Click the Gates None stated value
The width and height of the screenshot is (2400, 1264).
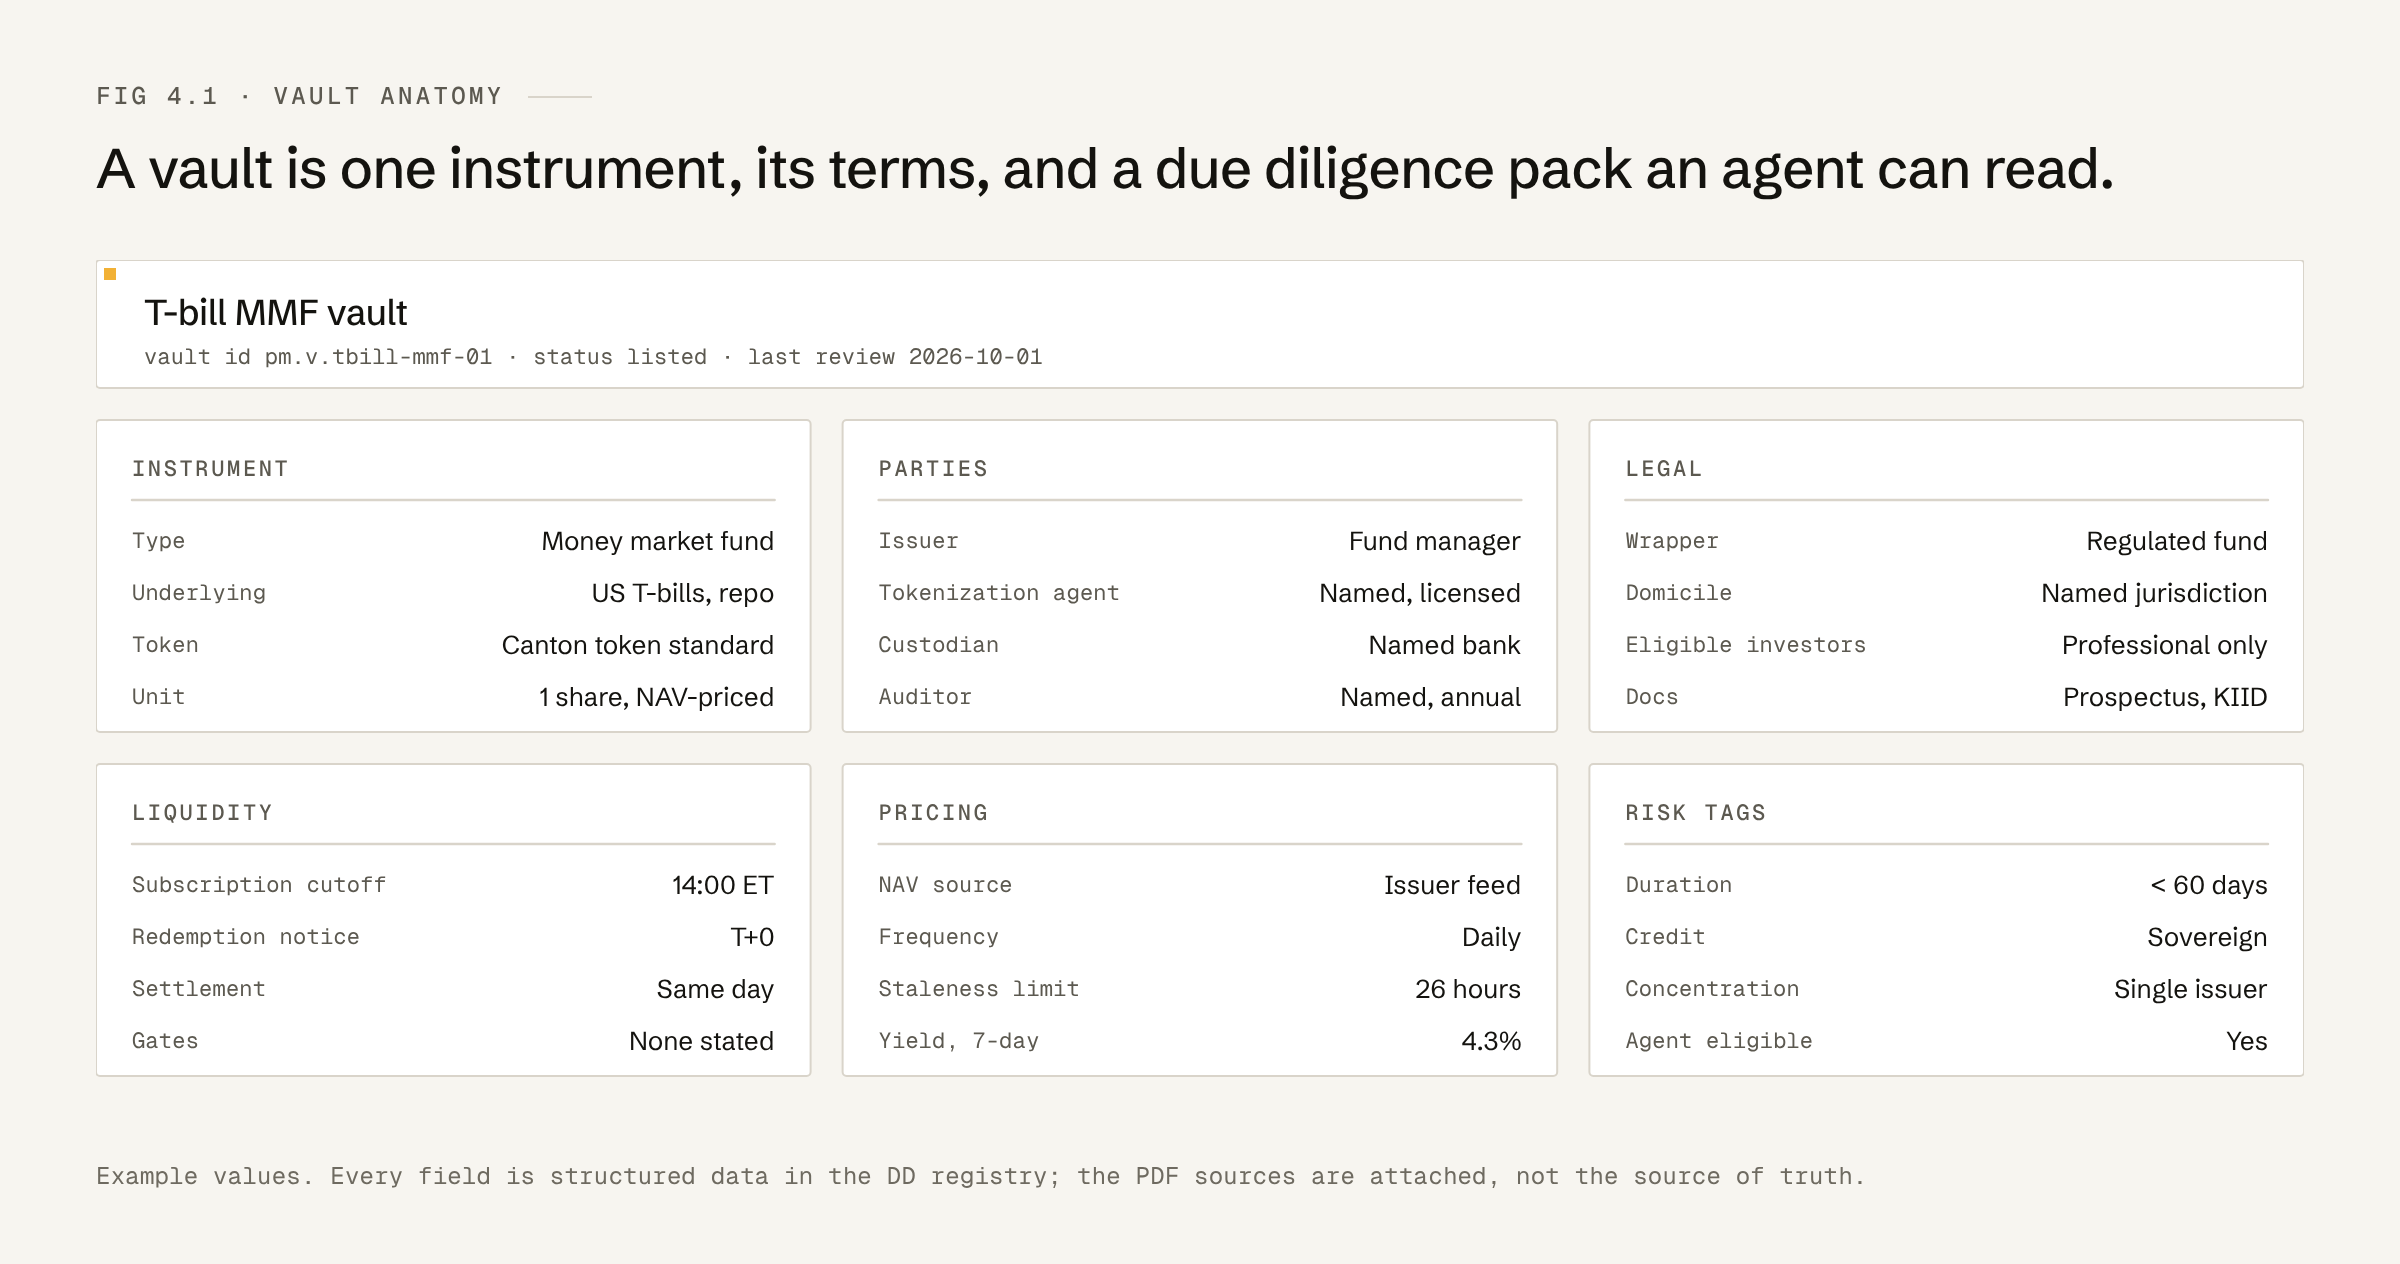(x=701, y=1041)
